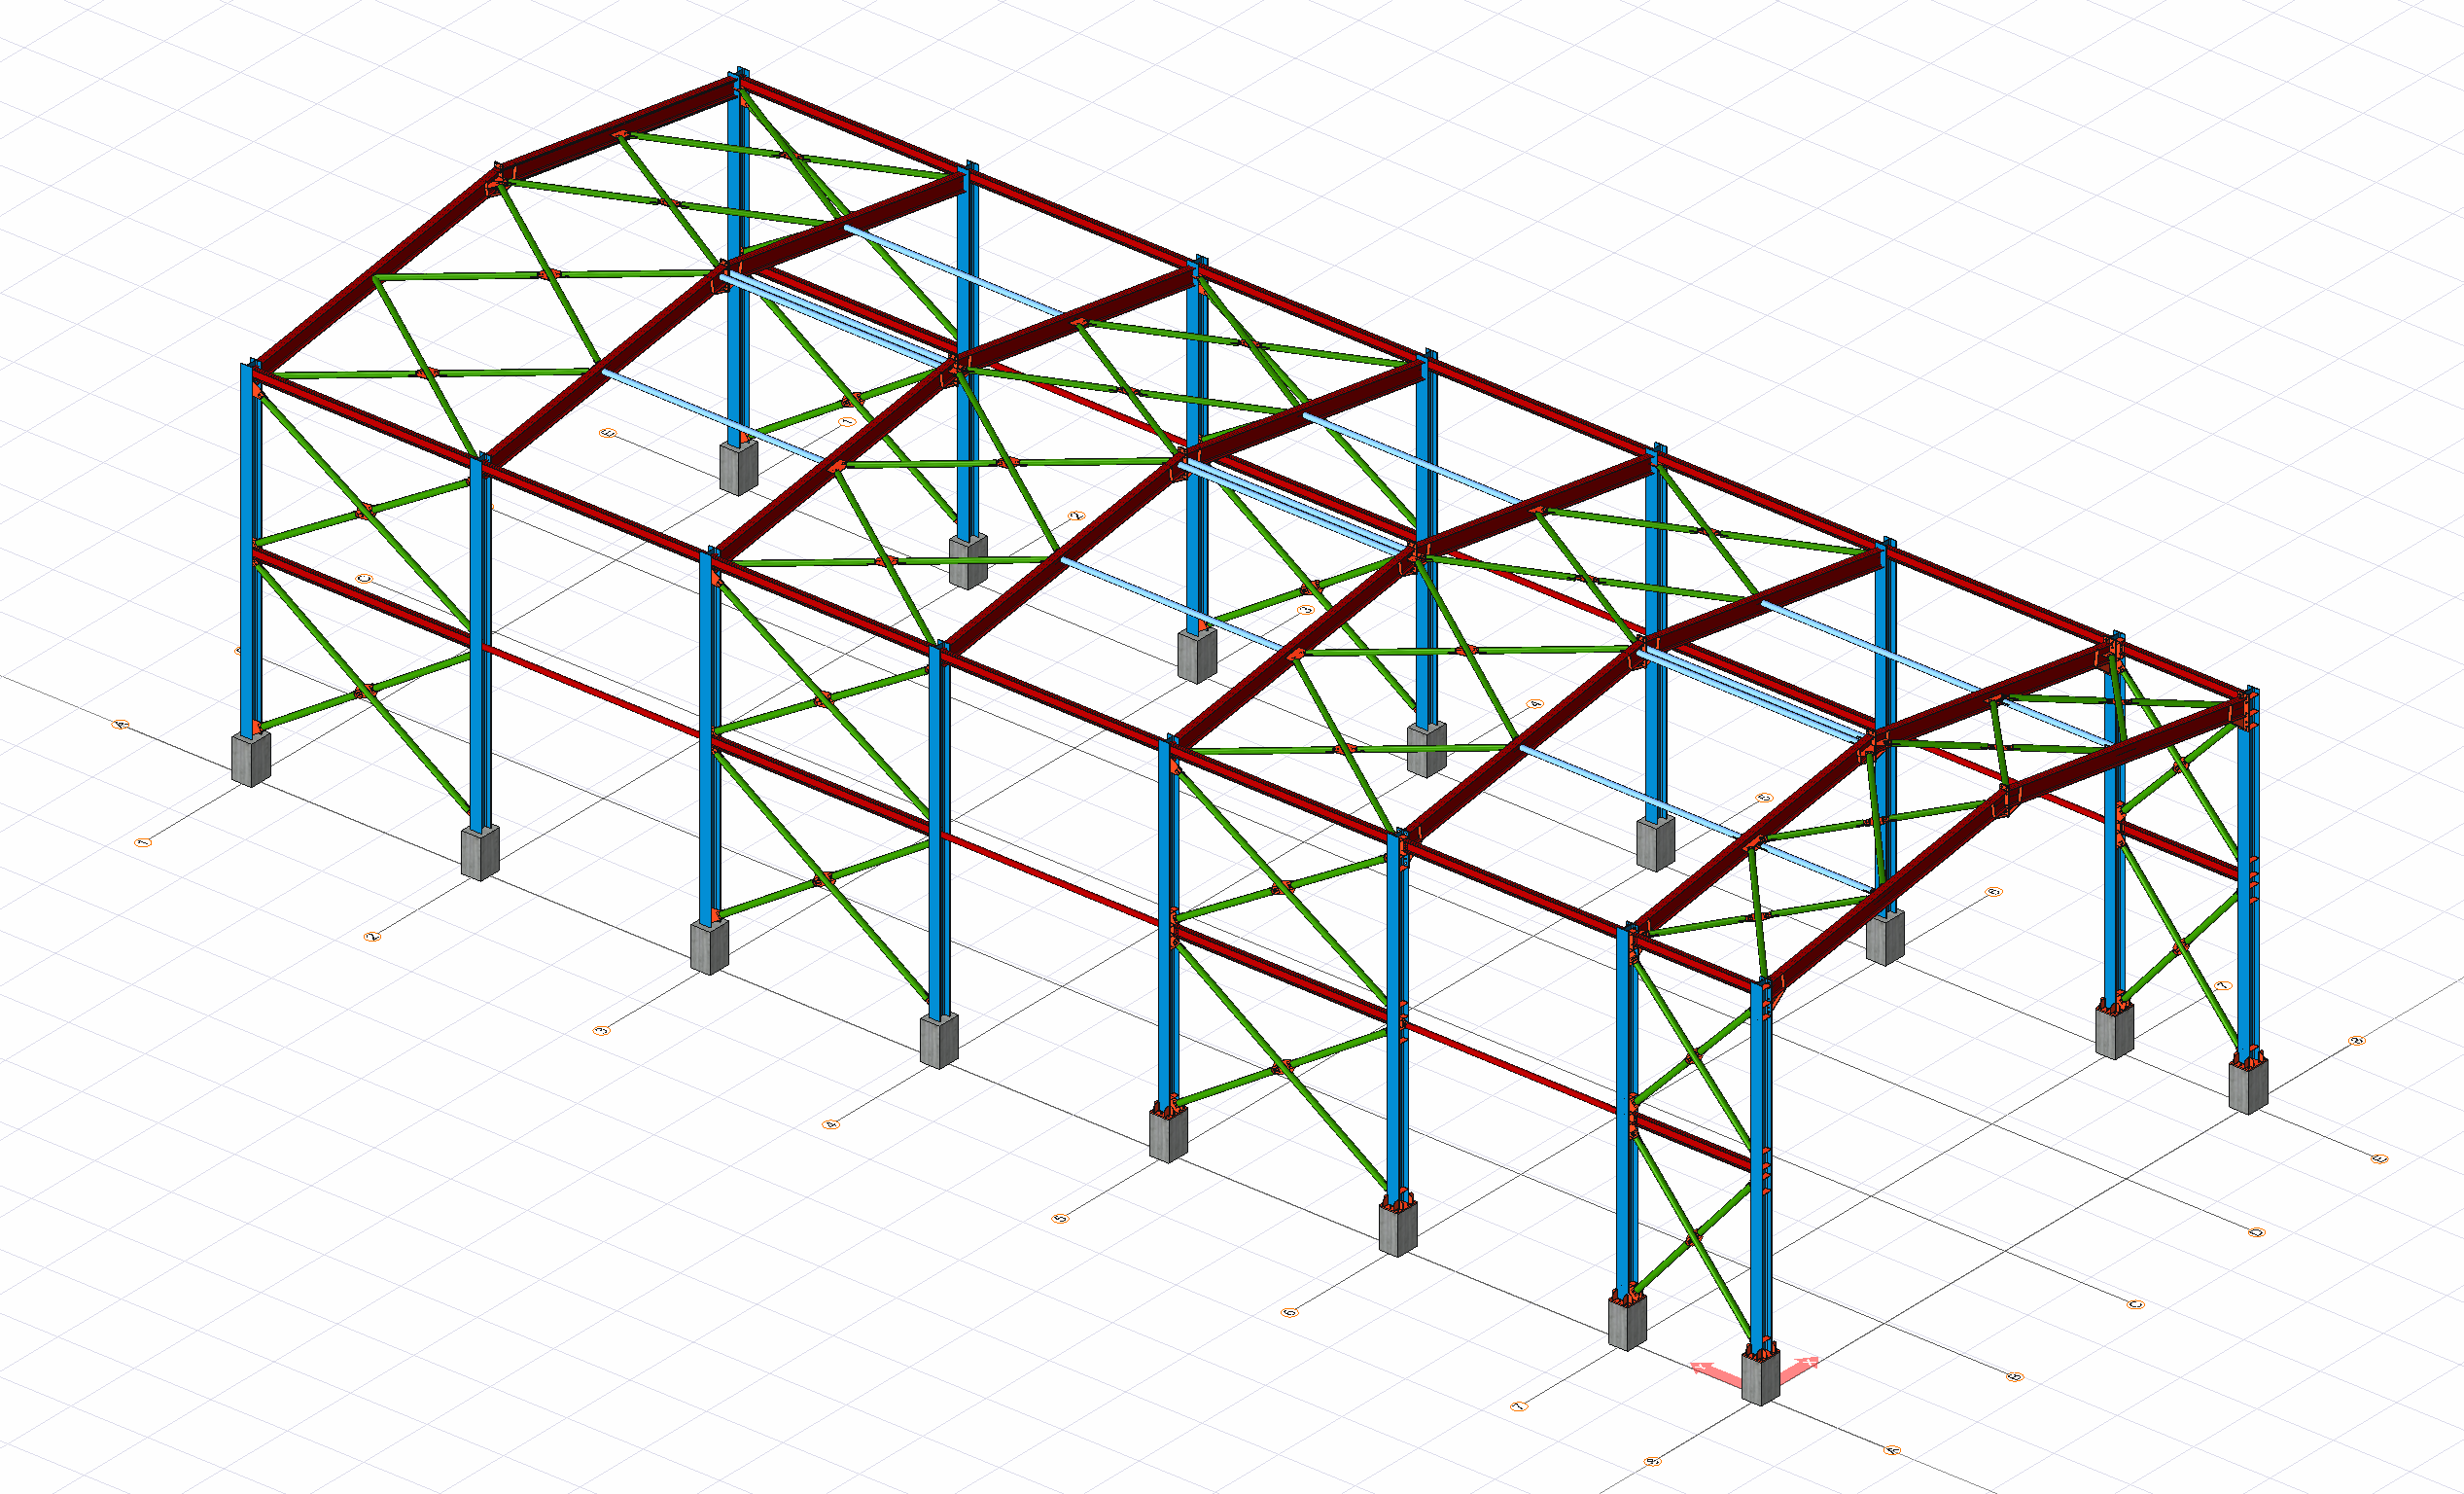Click grid bubble C at lower right

[2135, 1304]
